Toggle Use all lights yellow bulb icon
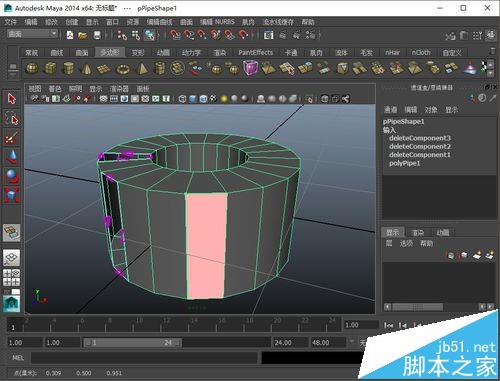The height and width of the screenshot is (381, 500). [x=224, y=99]
